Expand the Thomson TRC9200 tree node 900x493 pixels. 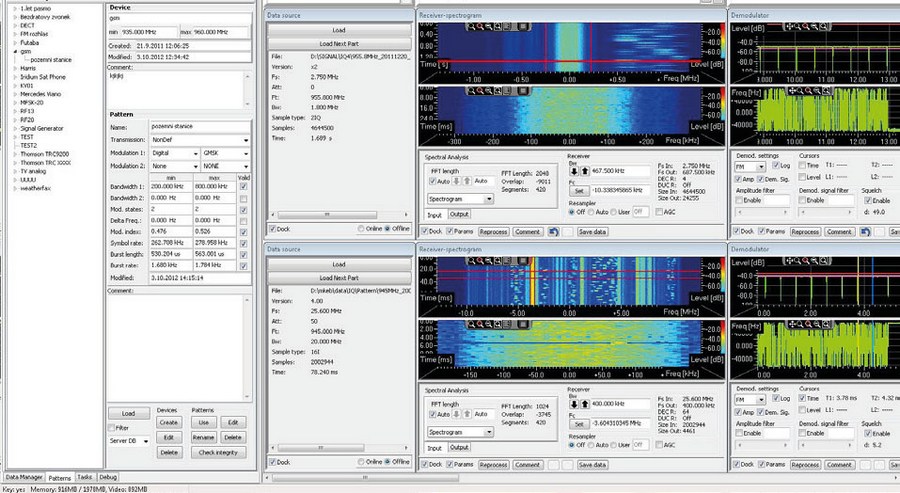16,153
